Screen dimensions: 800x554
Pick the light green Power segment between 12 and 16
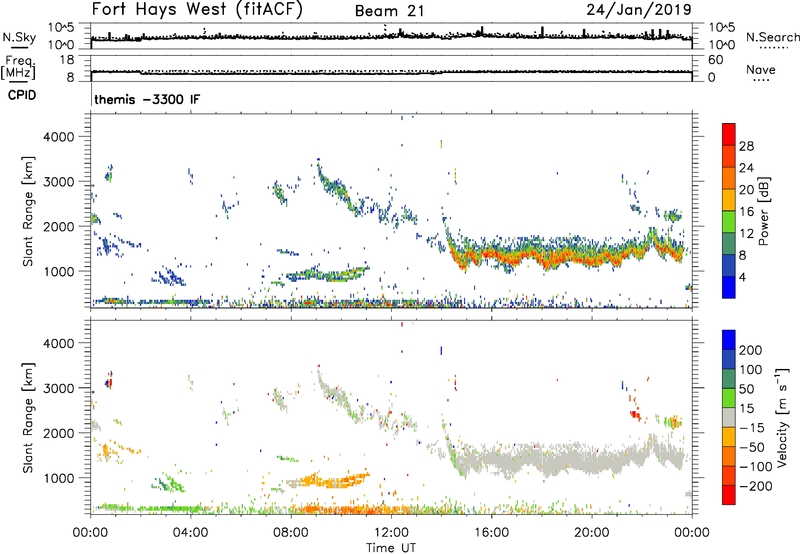pyautogui.click(x=729, y=222)
